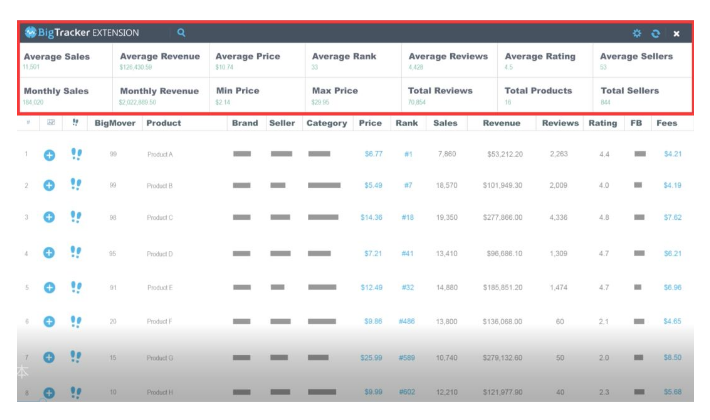Viewport: 710px width, 420px height.
Task: Close the BigTracker extension panel
Action: coord(676,33)
